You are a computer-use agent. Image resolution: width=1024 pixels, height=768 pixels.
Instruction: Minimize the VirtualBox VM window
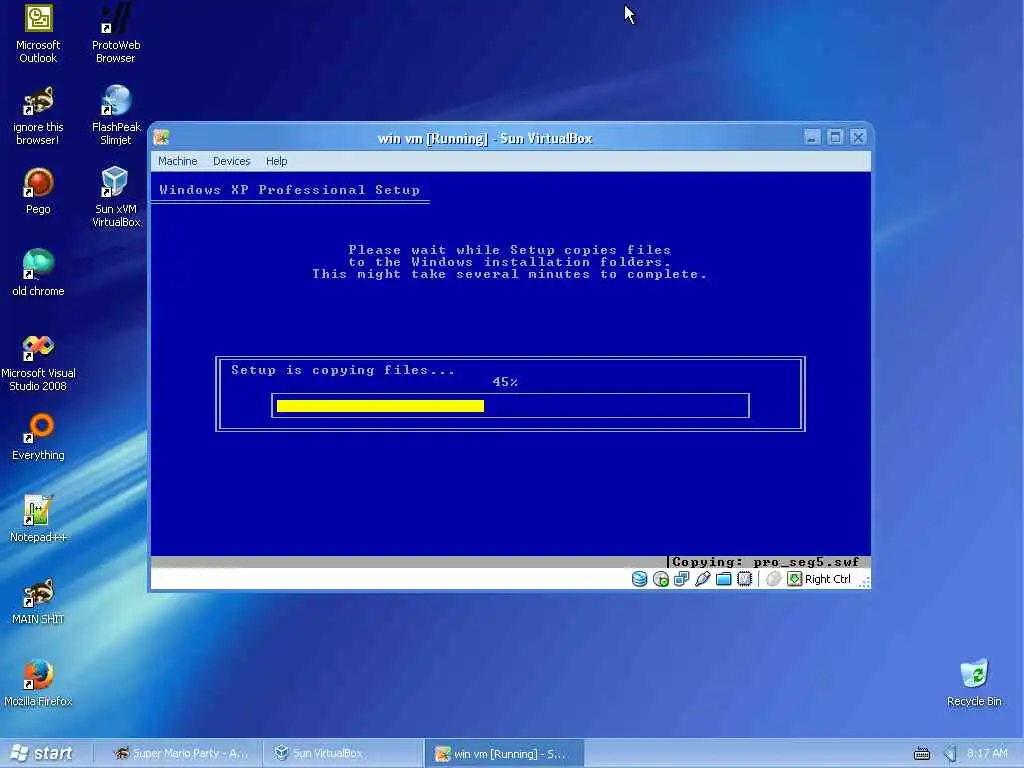pos(812,137)
